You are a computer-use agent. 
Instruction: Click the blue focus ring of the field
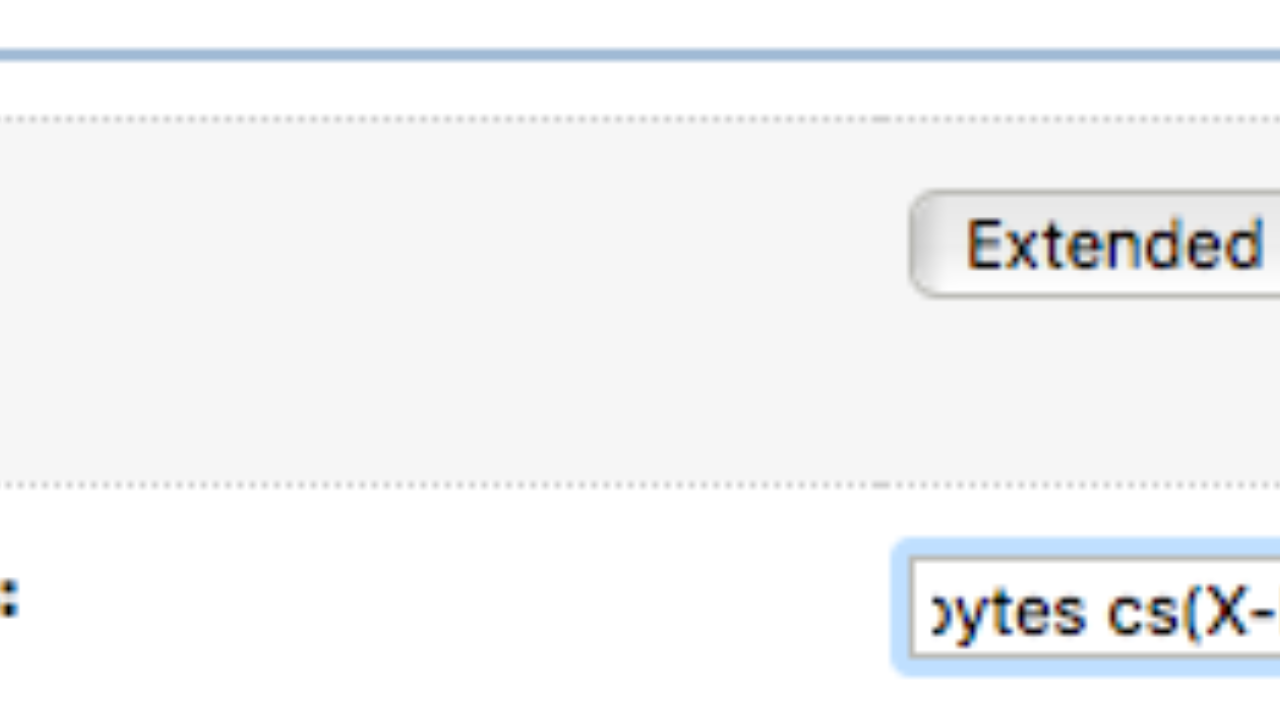pos(900,608)
